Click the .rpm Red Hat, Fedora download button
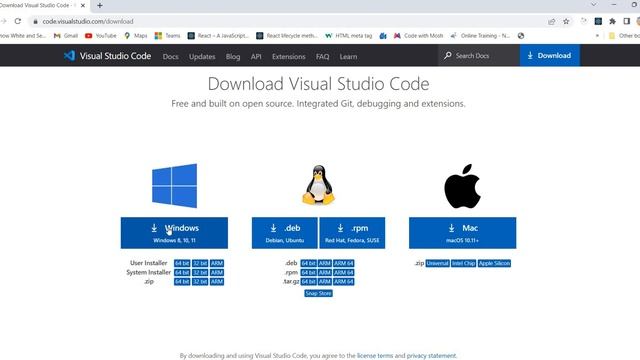 [x=352, y=233]
